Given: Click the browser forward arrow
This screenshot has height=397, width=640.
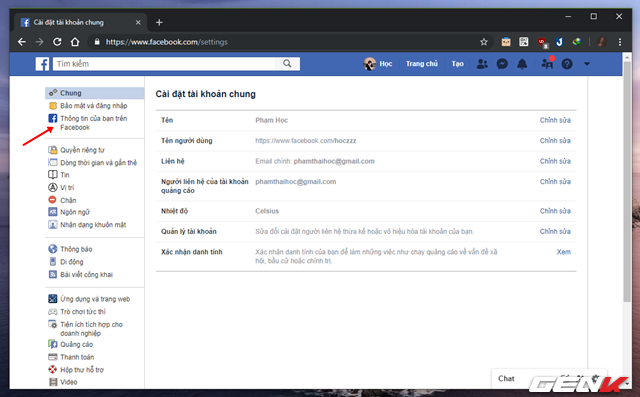Looking at the screenshot, I should pyautogui.click(x=40, y=42).
